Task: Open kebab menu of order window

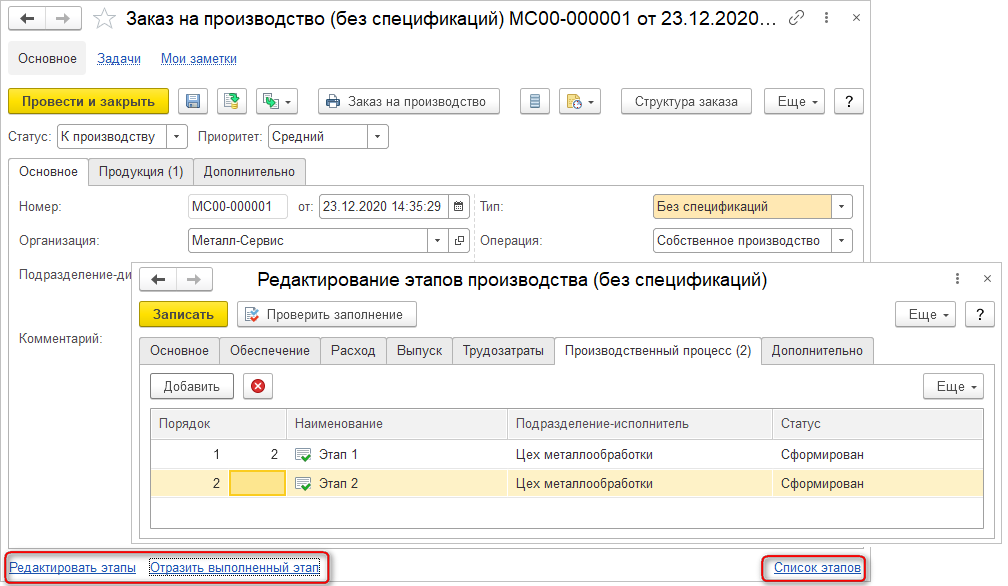Action: click(x=826, y=18)
